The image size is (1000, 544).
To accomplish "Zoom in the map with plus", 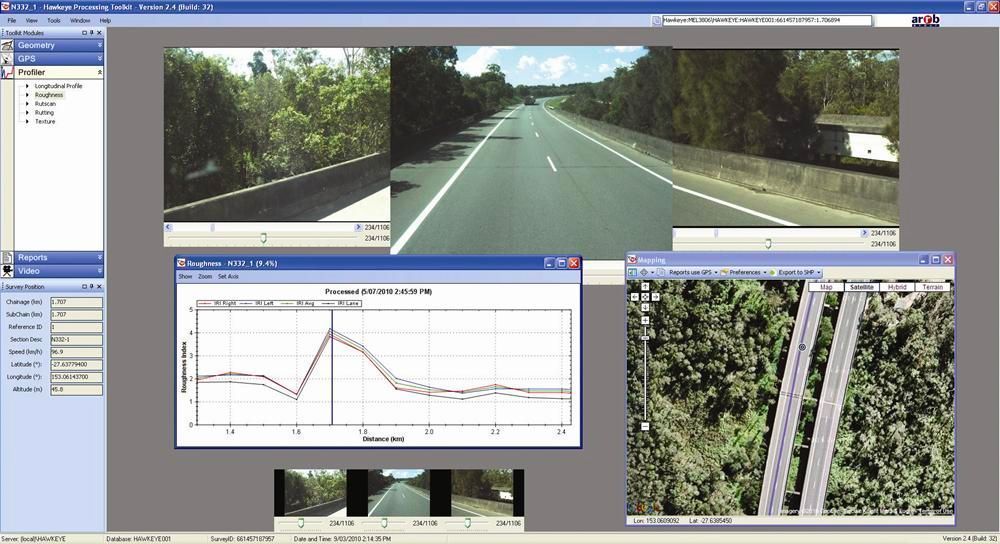I will point(645,320).
